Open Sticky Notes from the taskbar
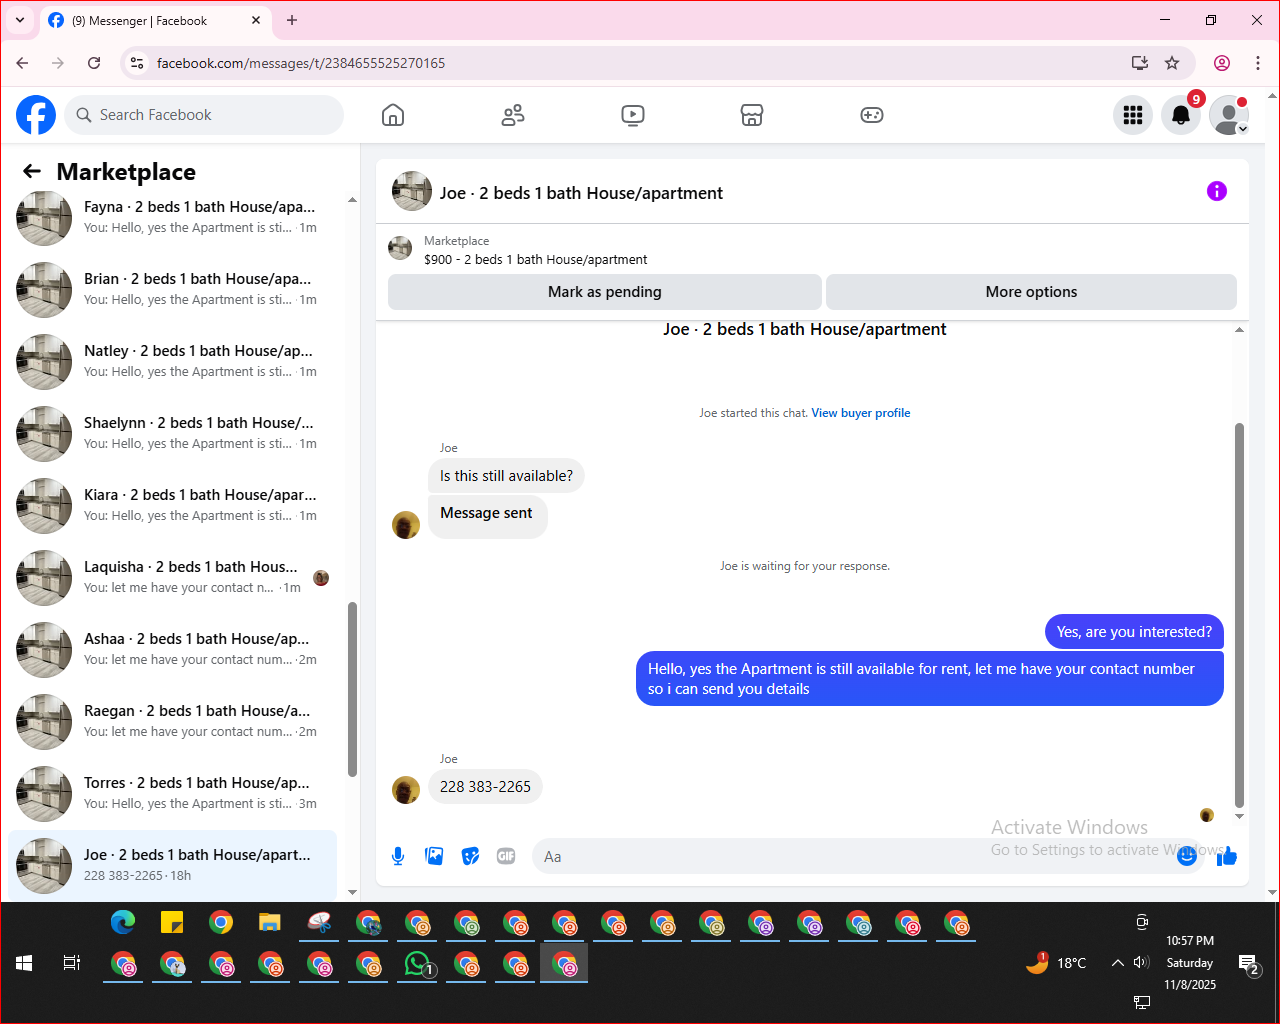This screenshot has height=1024, width=1280. (172, 922)
